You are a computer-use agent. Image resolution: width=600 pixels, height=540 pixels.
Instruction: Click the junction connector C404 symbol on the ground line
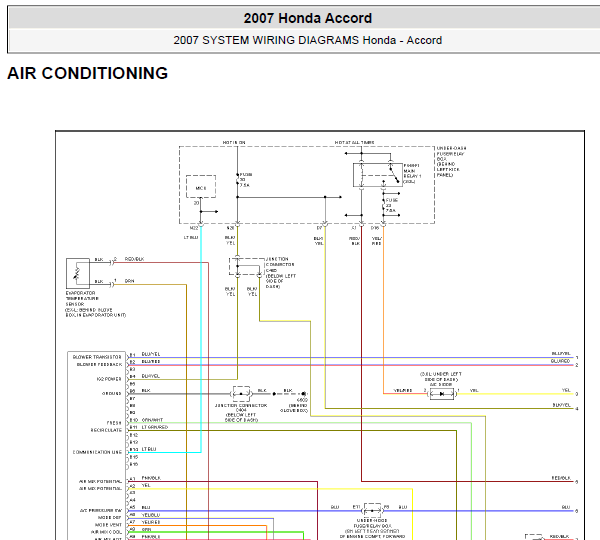(241, 393)
